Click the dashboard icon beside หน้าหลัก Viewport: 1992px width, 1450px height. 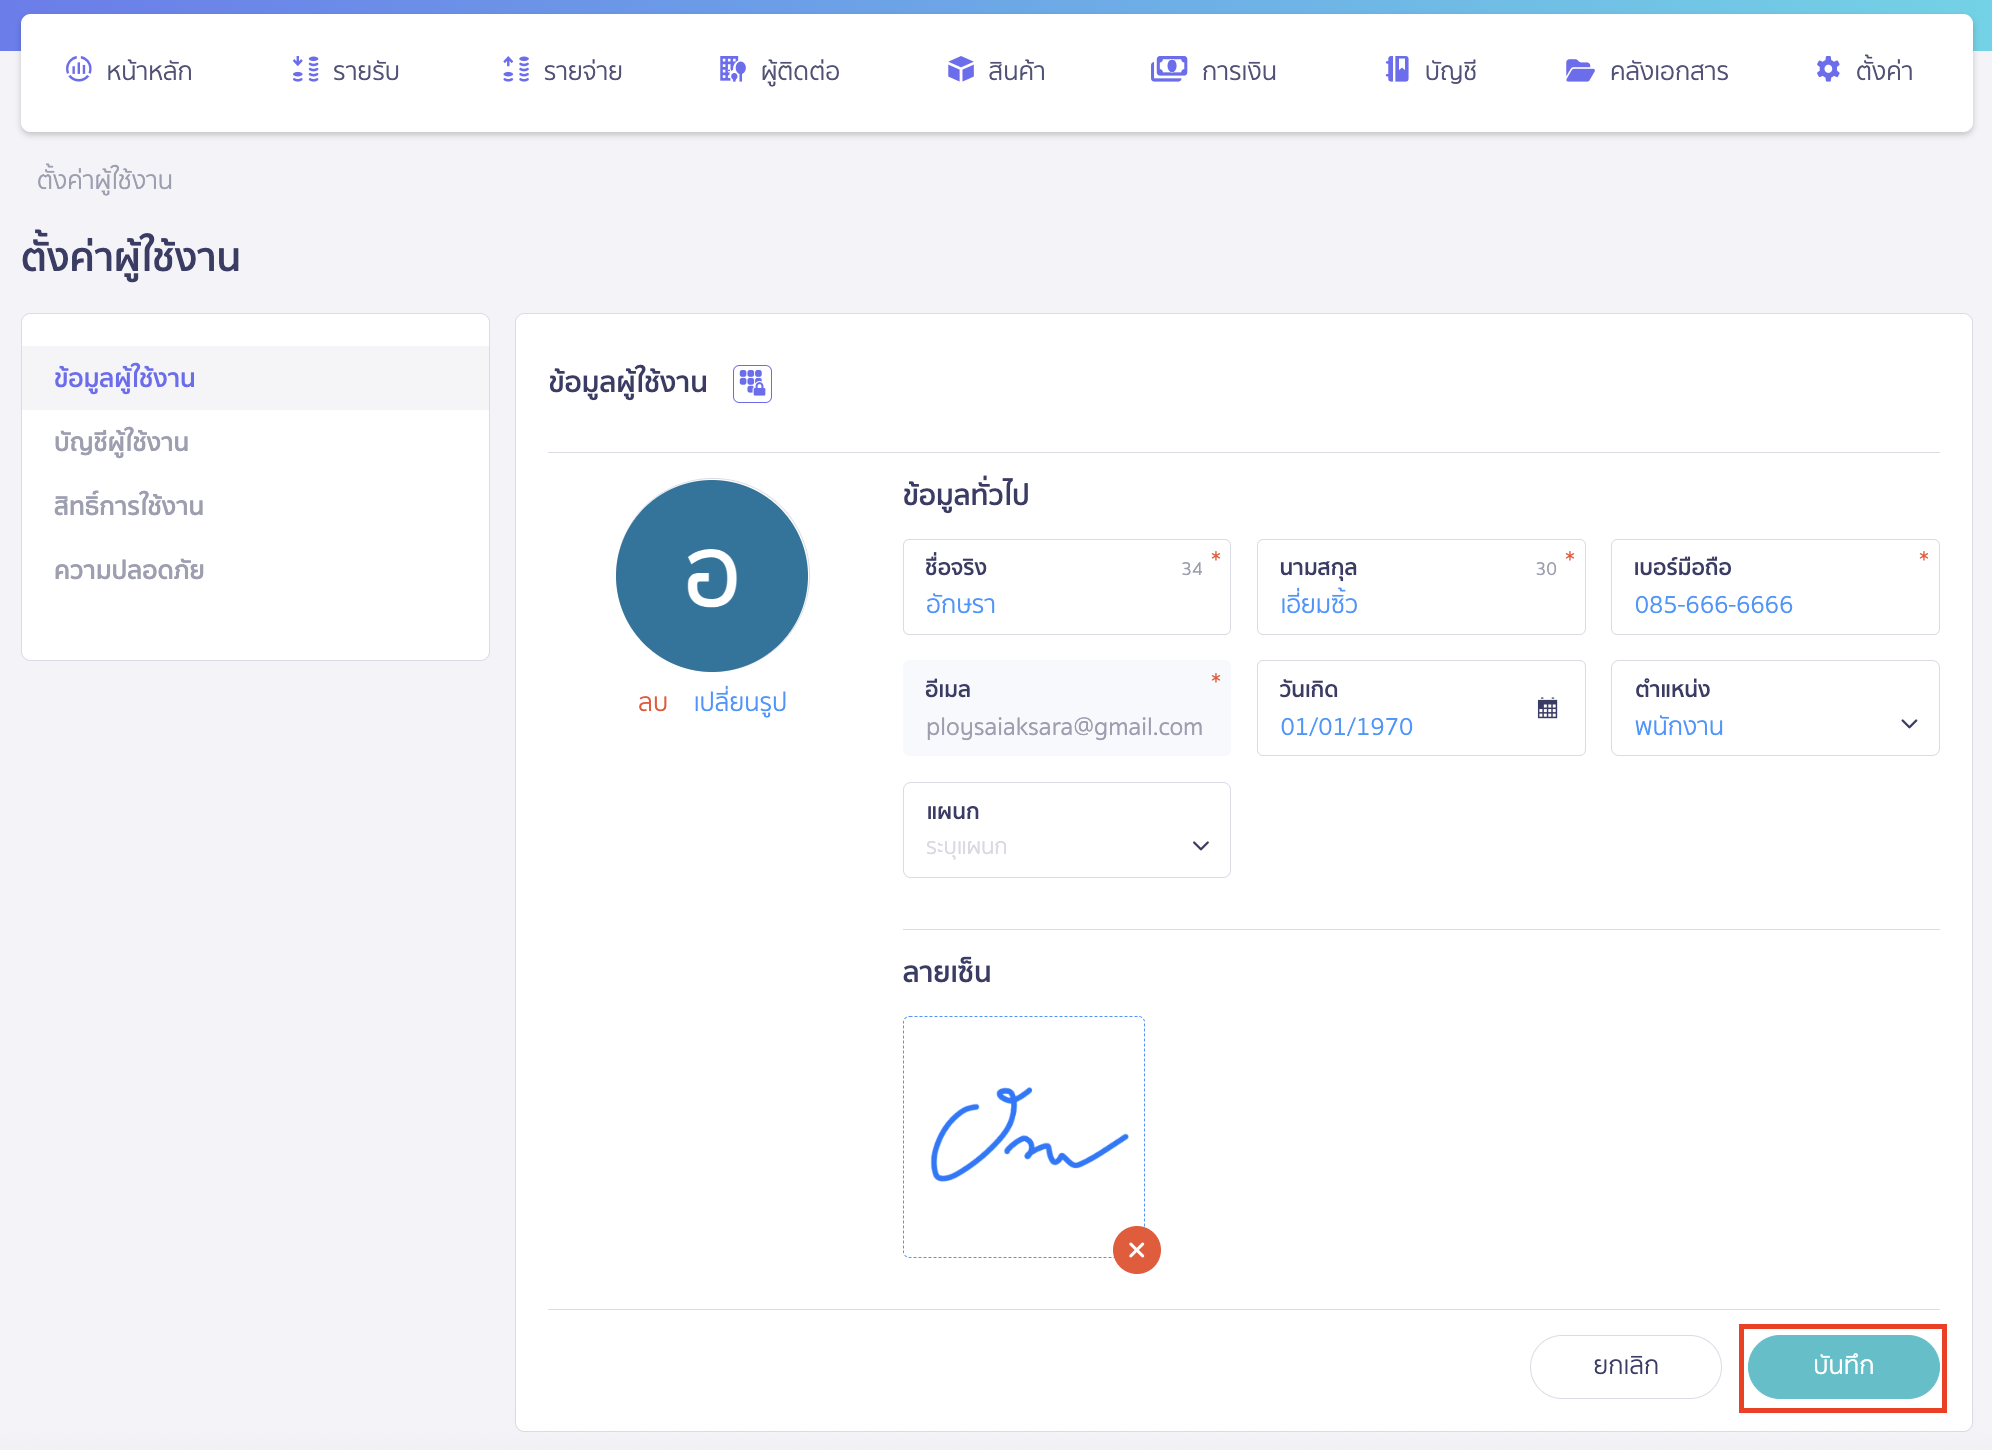point(78,70)
